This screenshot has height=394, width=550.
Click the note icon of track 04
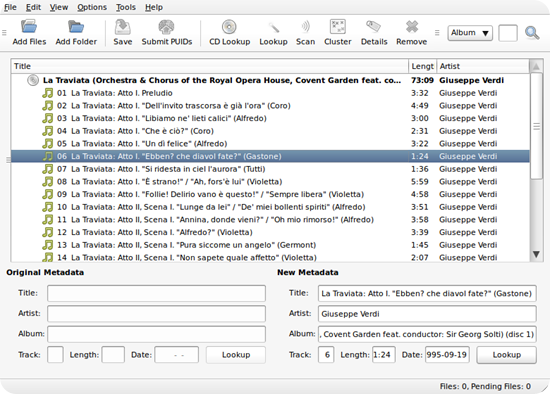pos(47,131)
